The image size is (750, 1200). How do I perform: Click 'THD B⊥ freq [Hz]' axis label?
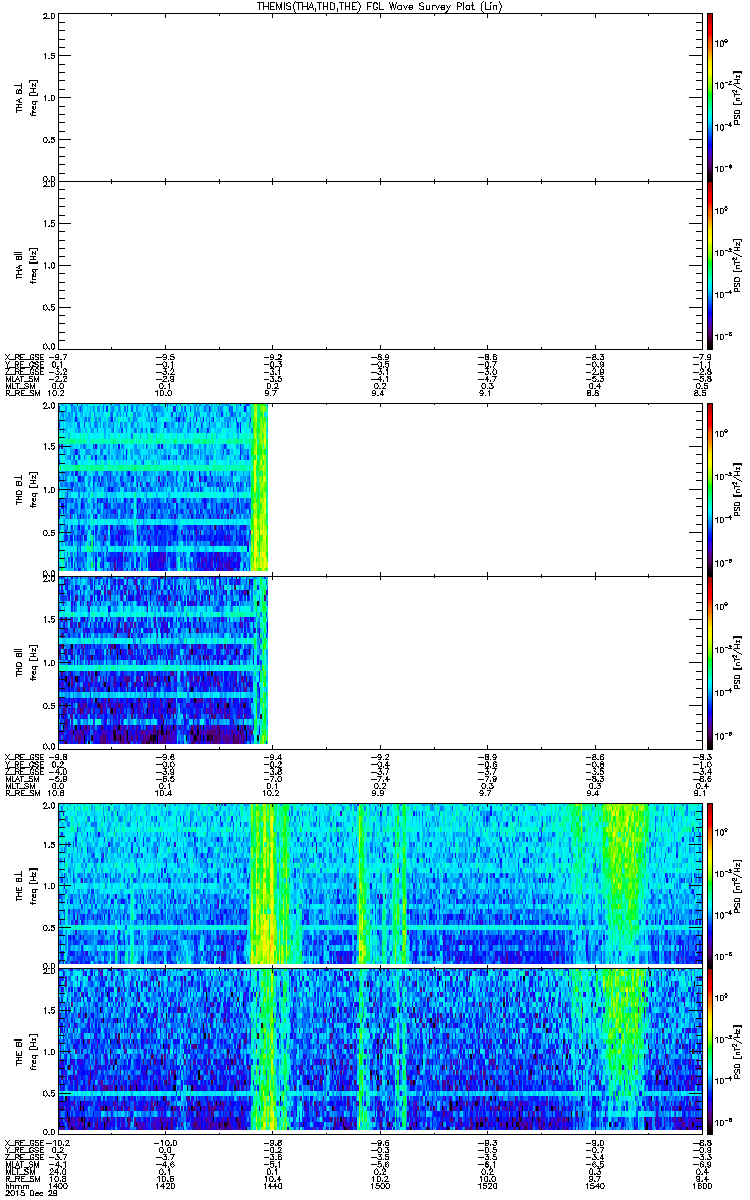click(x=25, y=488)
